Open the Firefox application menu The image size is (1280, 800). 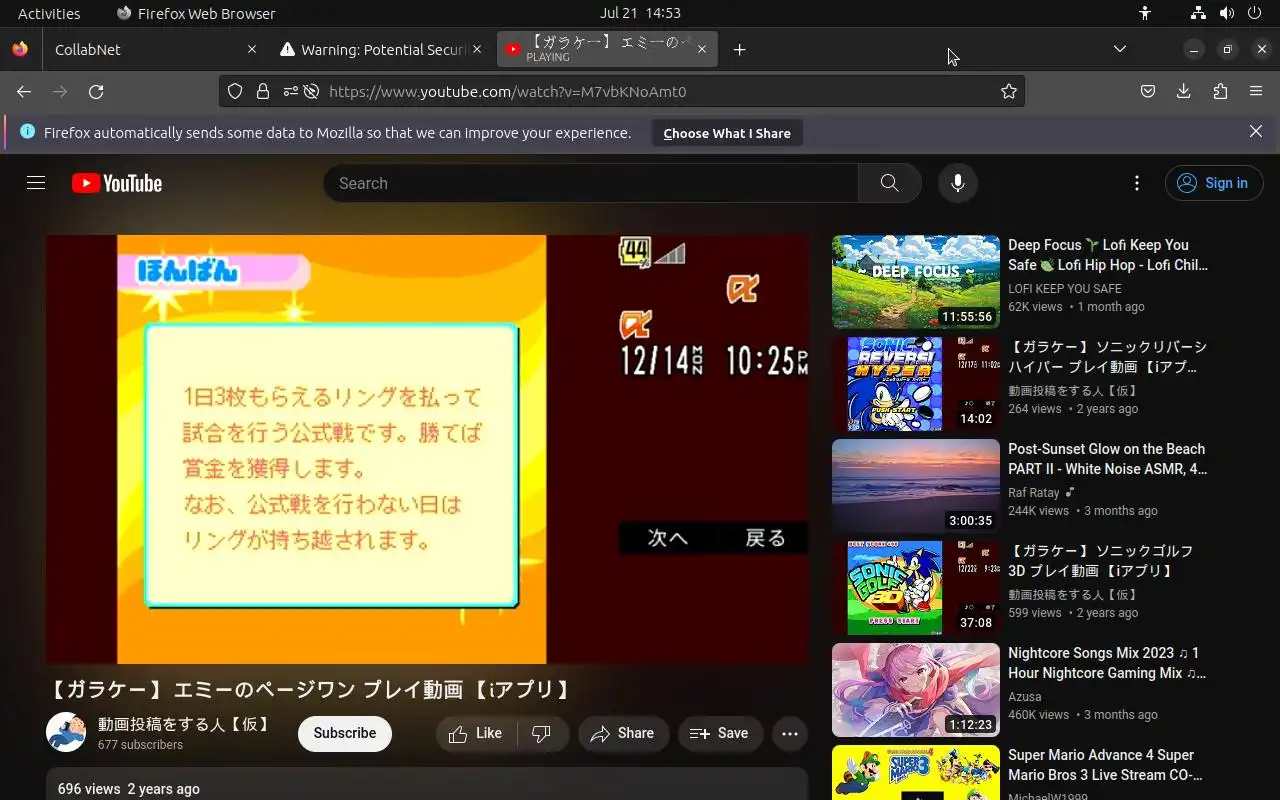point(1256,91)
